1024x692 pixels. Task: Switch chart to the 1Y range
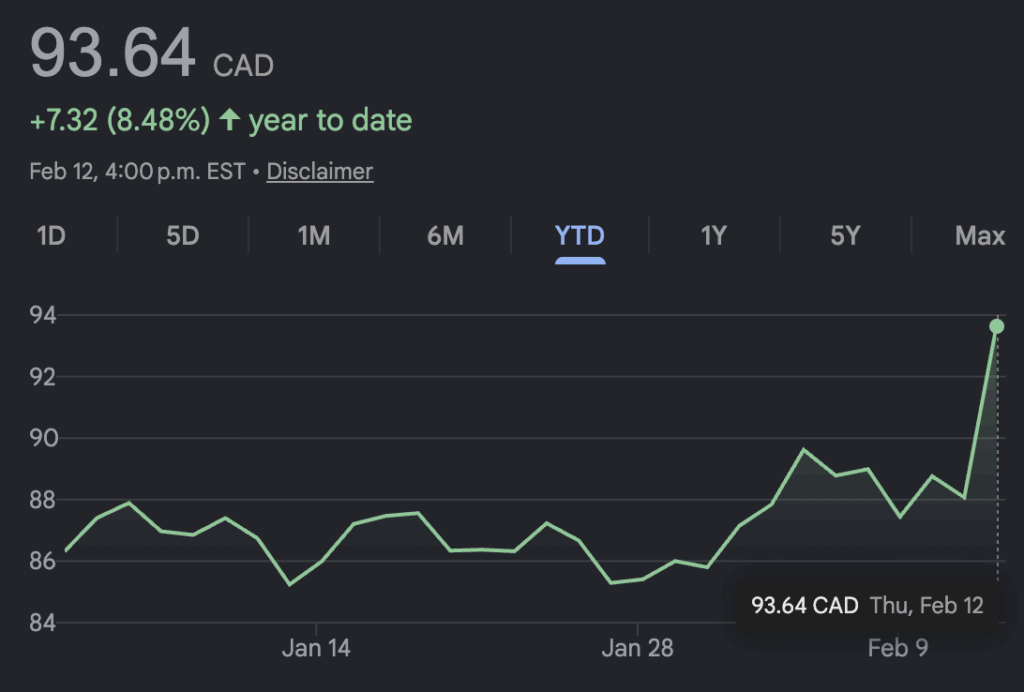coord(713,236)
